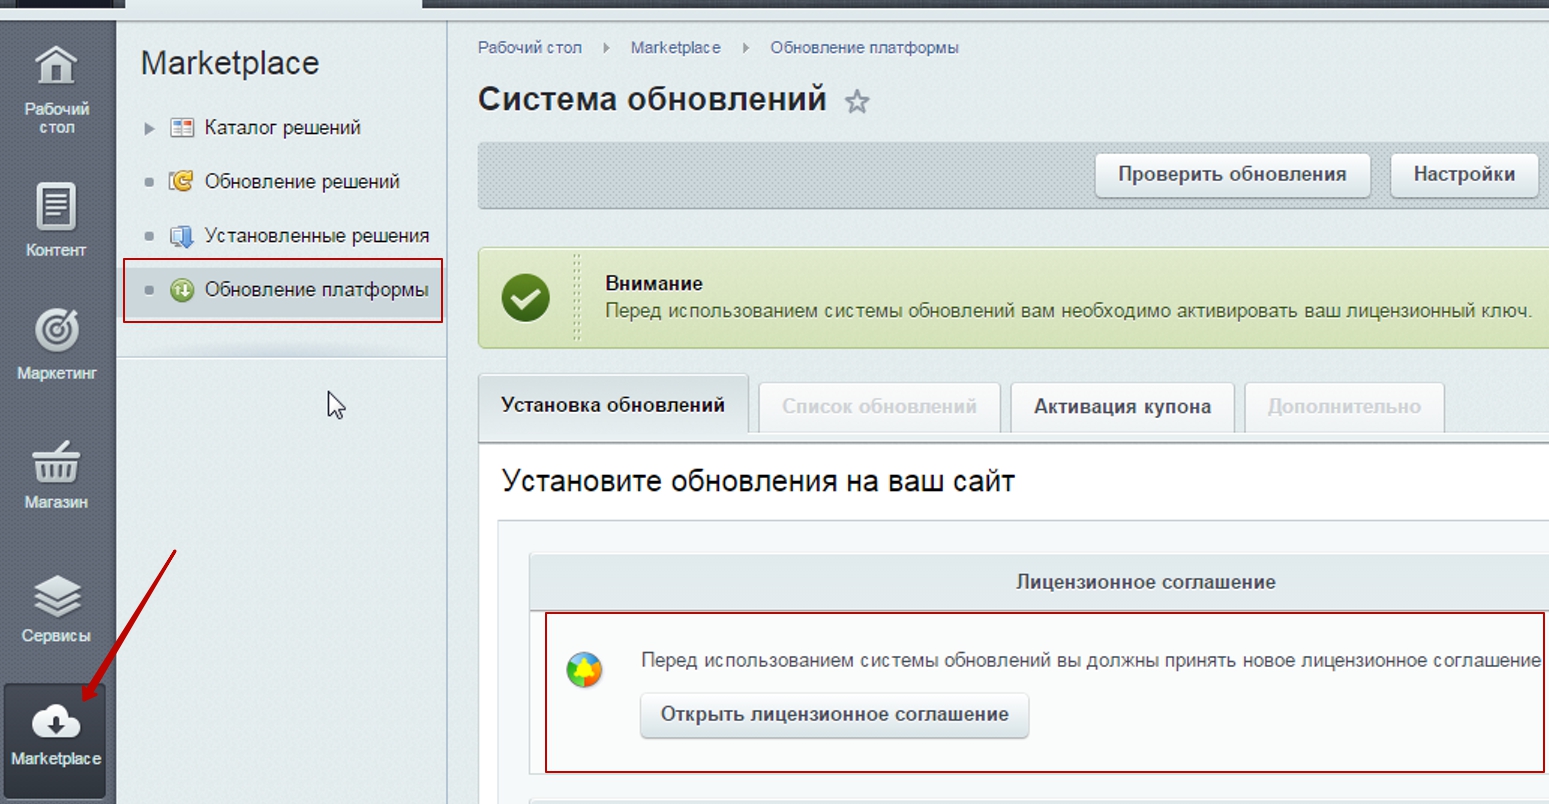Click the Настройки button
Viewport: 1549px width, 804px height.
point(1464,175)
